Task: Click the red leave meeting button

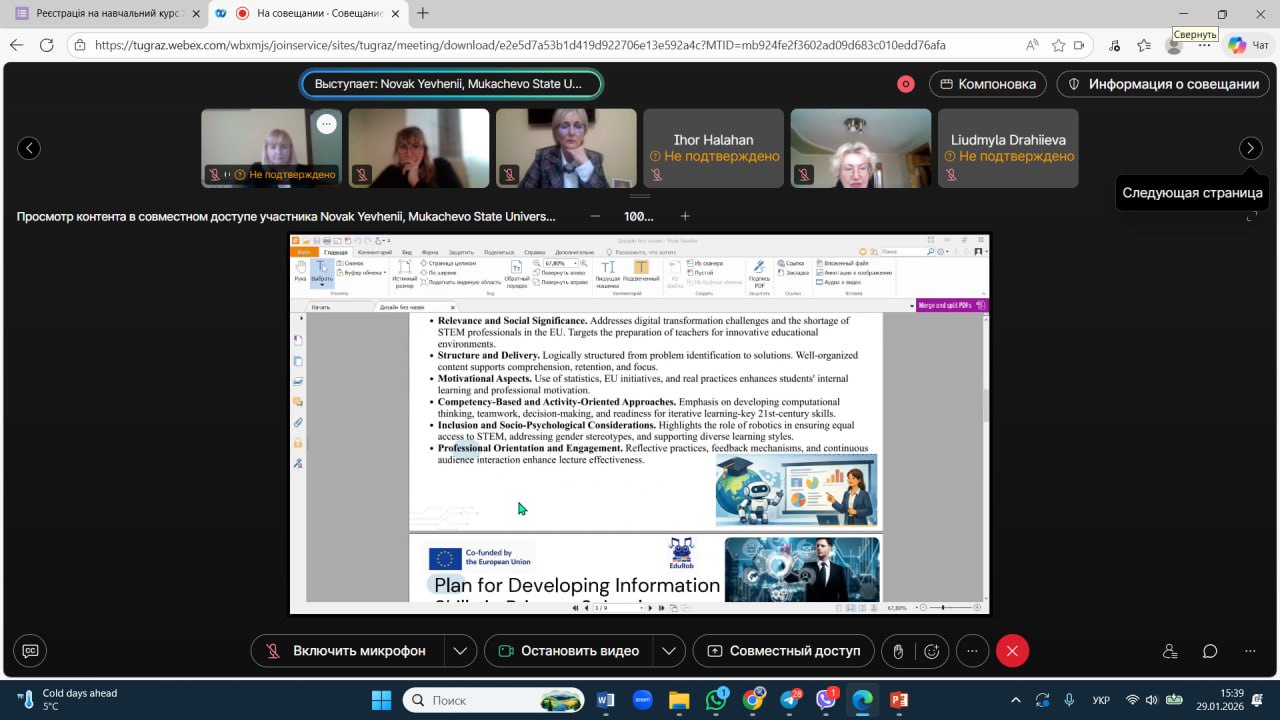Action: click(1012, 651)
